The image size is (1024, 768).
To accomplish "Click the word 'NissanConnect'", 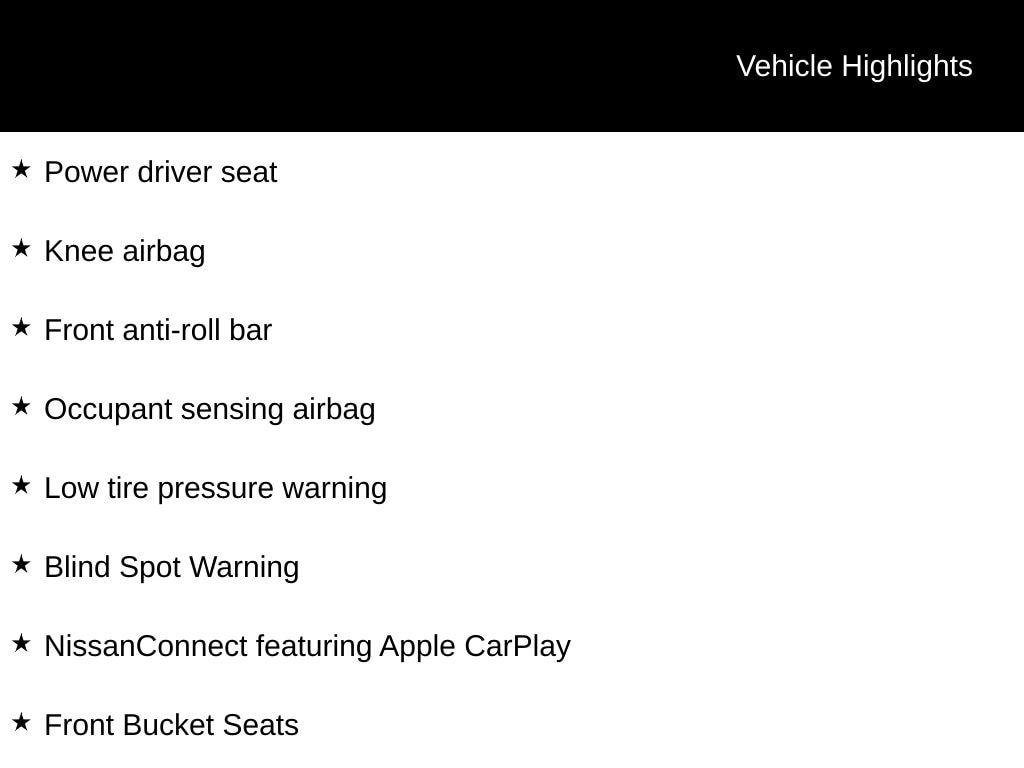I will pos(146,646).
